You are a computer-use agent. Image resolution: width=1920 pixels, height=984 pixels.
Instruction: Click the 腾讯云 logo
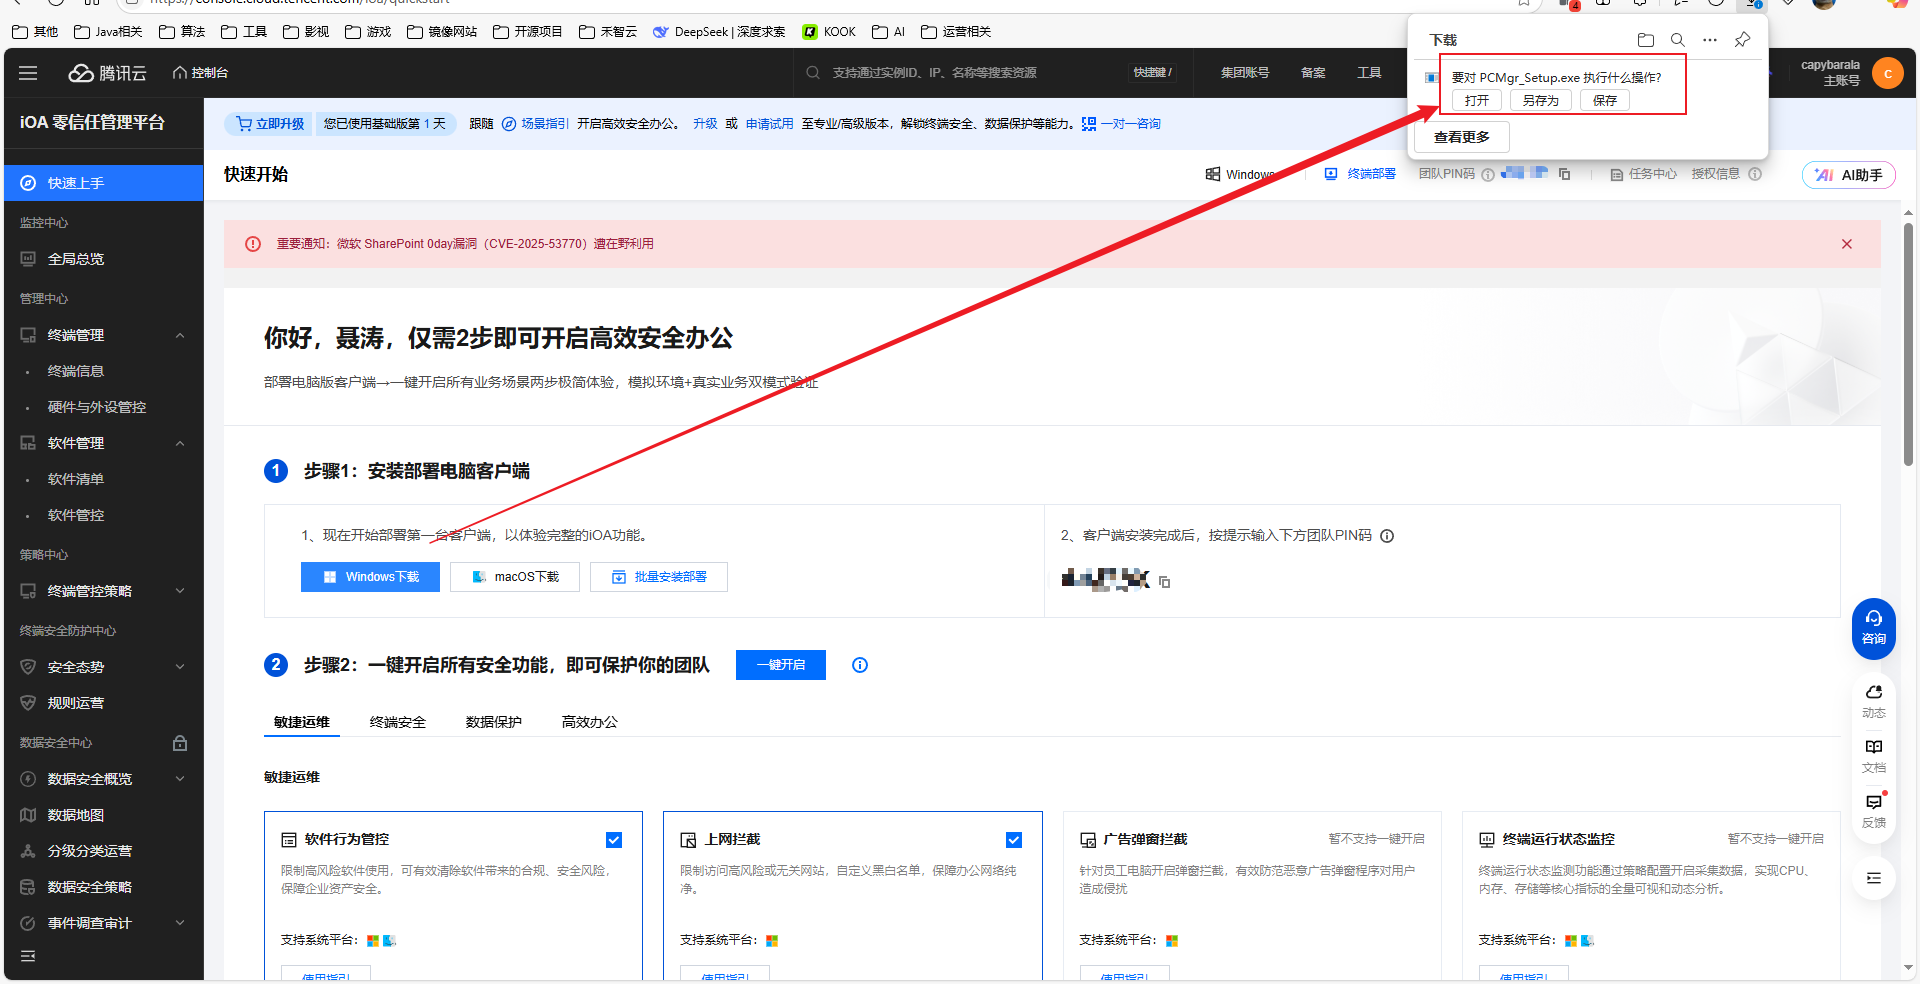click(107, 73)
